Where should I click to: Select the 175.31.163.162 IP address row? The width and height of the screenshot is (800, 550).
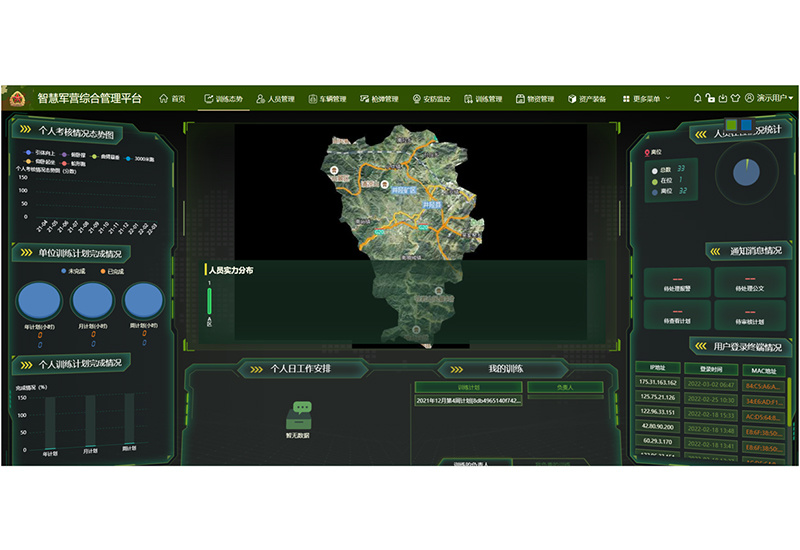[x=657, y=383]
